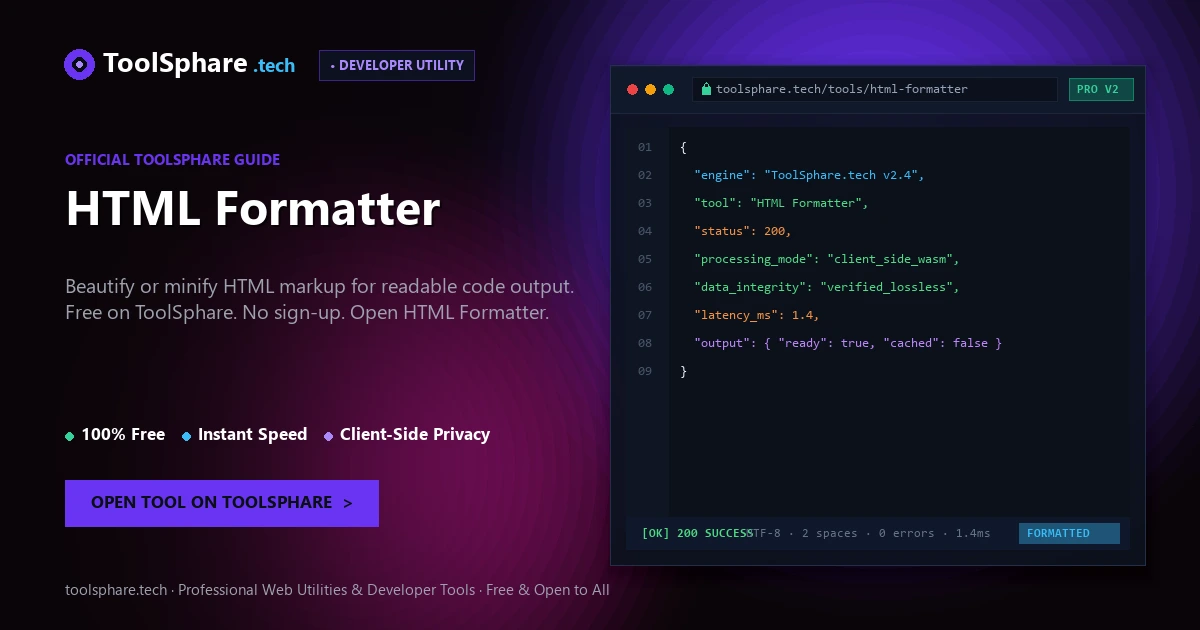The height and width of the screenshot is (630, 1200).
Task: Click the lock icon in address bar
Action: pos(706,89)
